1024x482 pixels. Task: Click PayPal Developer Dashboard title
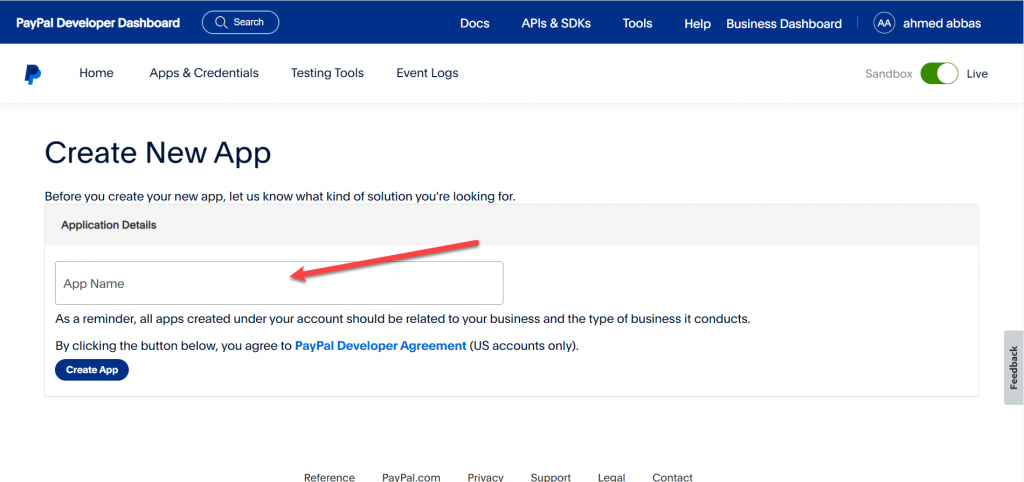point(98,23)
